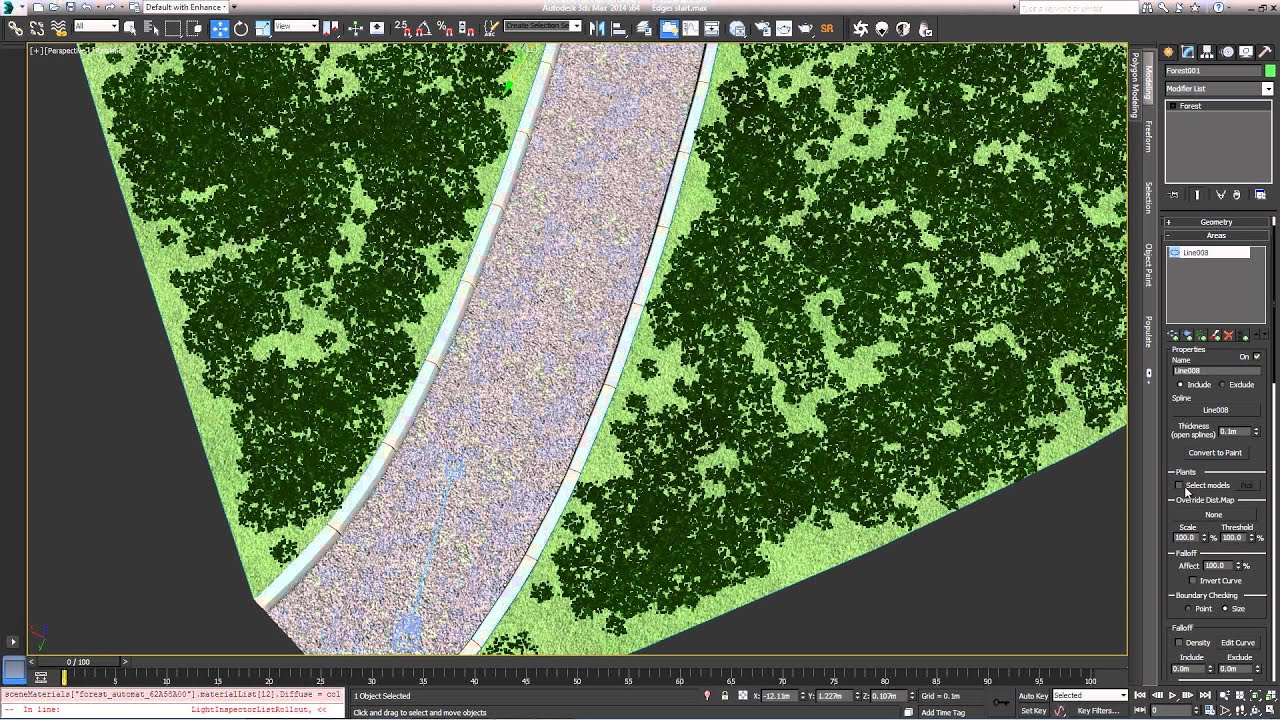Choose Size for Boundary Checking

pyautogui.click(x=1225, y=609)
